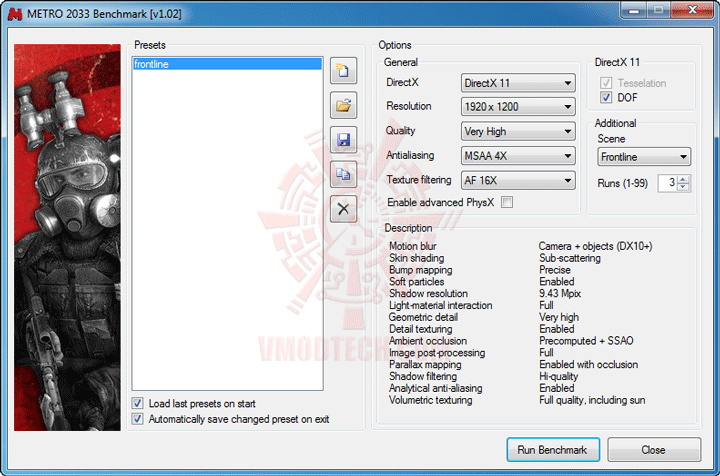Click the 'Parallax mapping' label
Viewport: 720px width, 476px height.
[x=425, y=364]
